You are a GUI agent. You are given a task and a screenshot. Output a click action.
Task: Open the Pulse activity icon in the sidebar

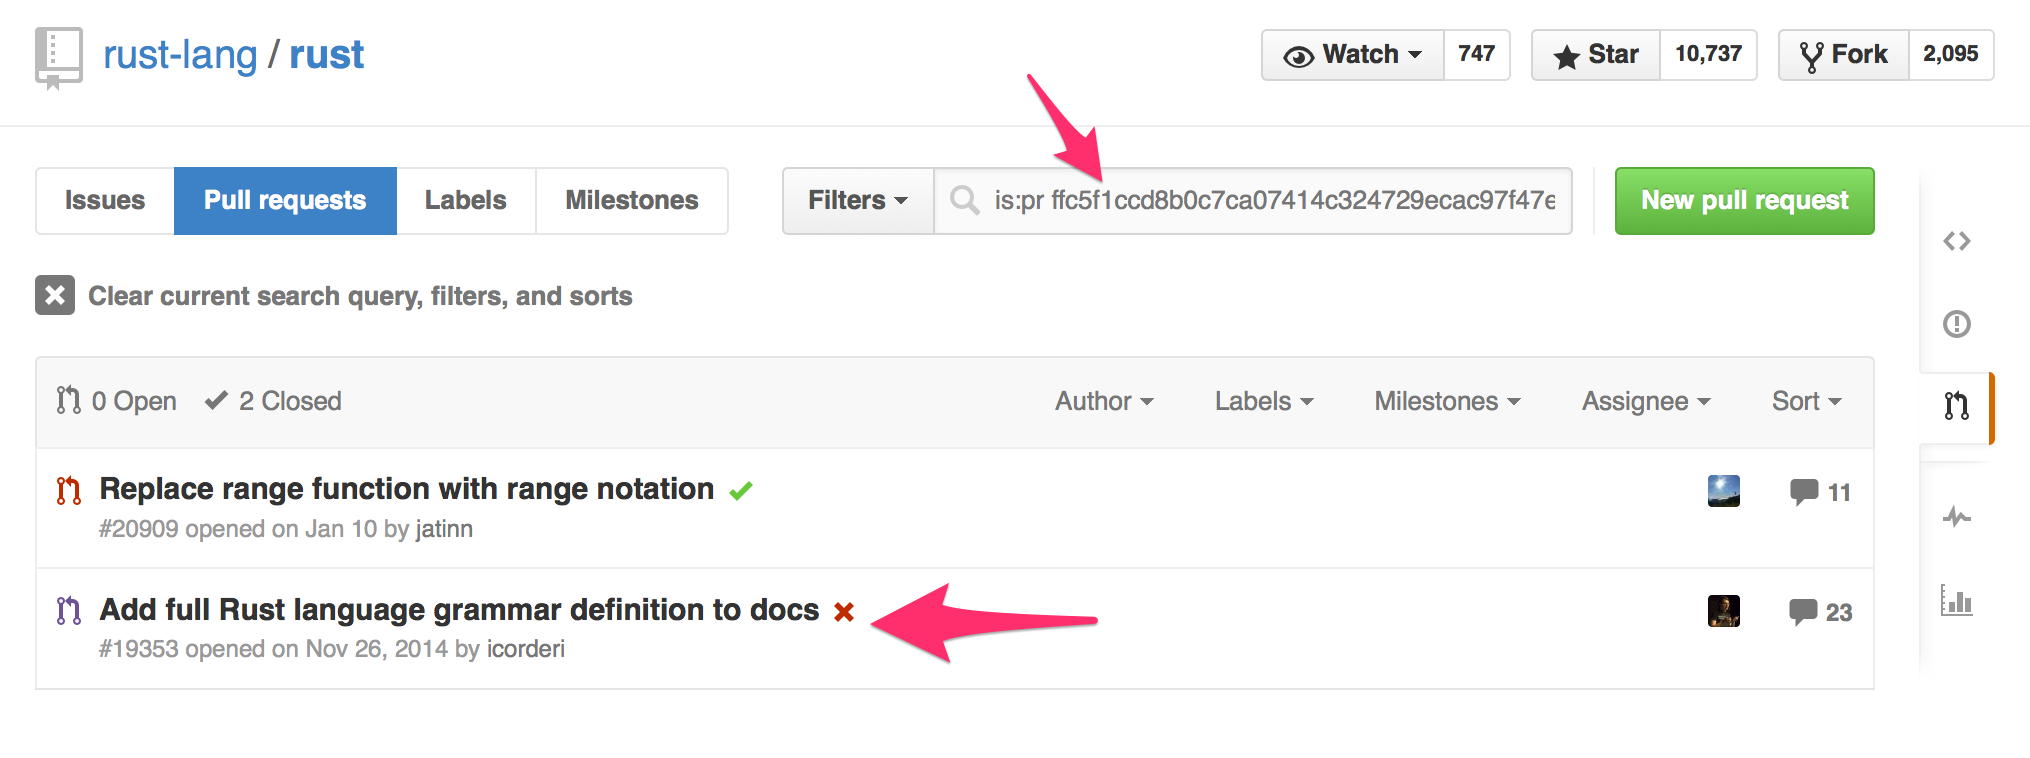[x=1957, y=518]
